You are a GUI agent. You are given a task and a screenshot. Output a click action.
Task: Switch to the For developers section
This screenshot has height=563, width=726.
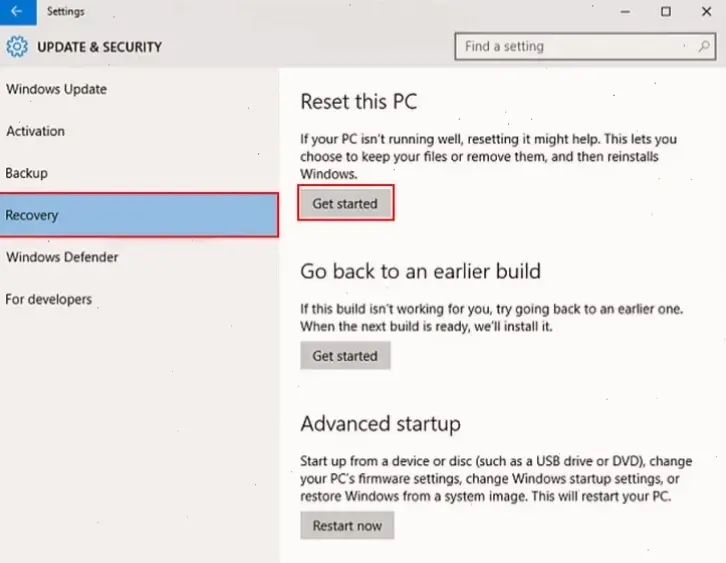click(49, 299)
